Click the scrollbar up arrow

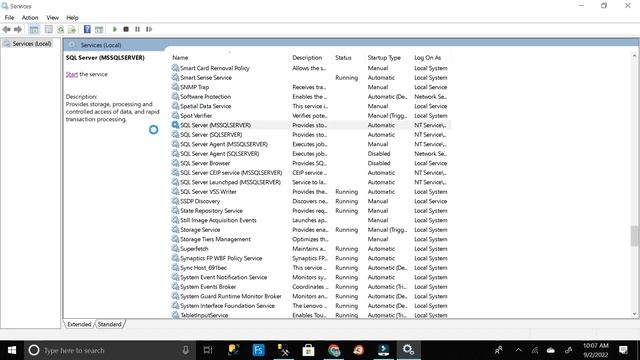[634, 56]
